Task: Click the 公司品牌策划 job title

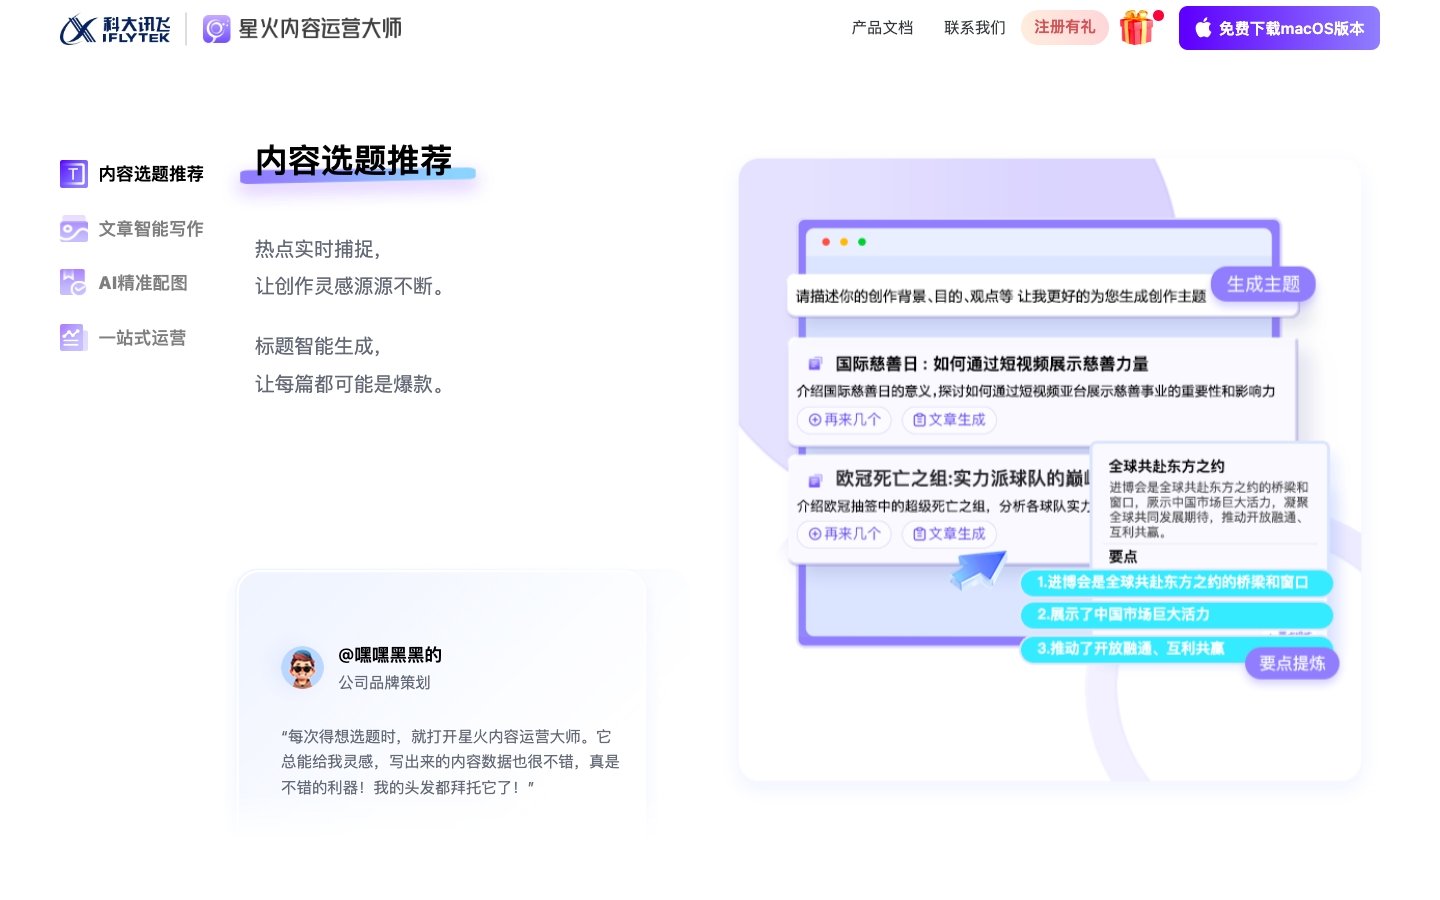Action: pos(384,682)
